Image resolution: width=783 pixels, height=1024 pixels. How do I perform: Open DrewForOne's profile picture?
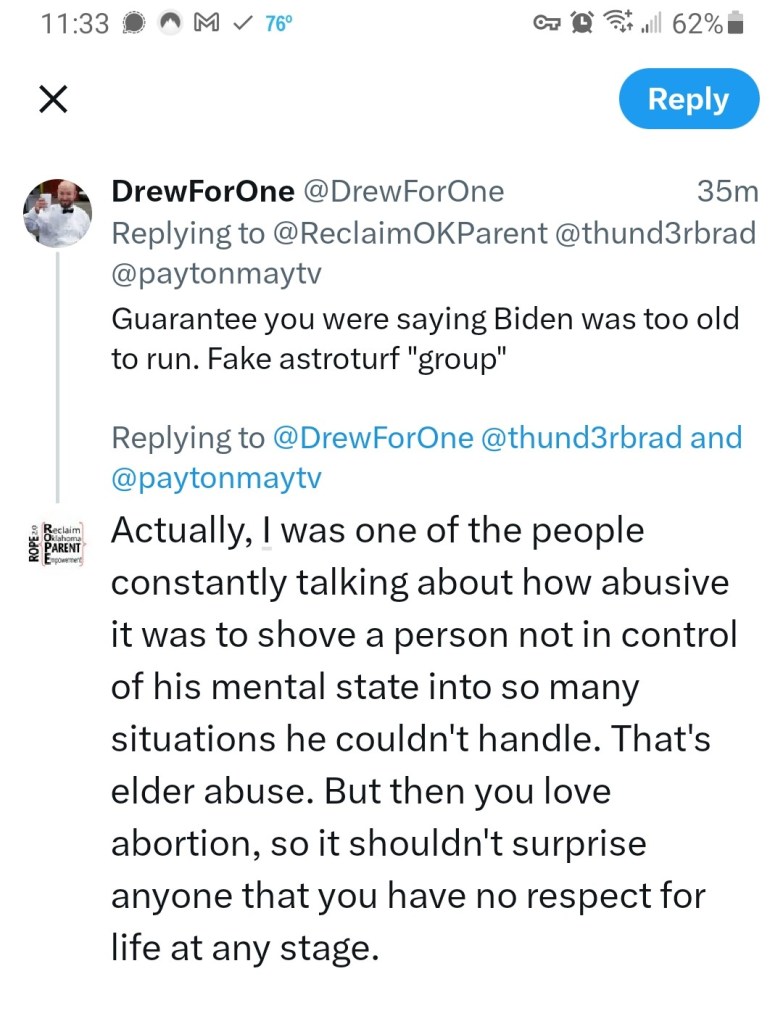click(x=57, y=213)
